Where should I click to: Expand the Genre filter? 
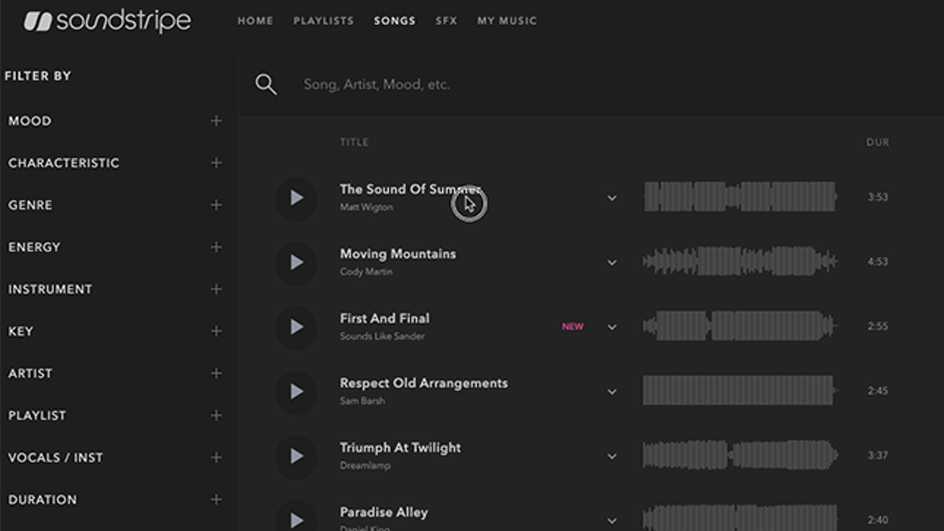coord(216,205)
